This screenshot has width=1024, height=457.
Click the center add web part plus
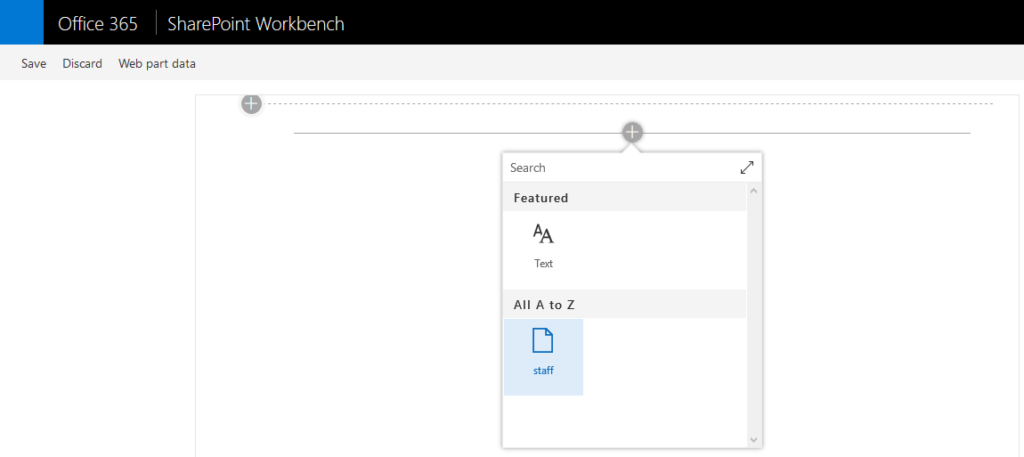tap(632, 133)
